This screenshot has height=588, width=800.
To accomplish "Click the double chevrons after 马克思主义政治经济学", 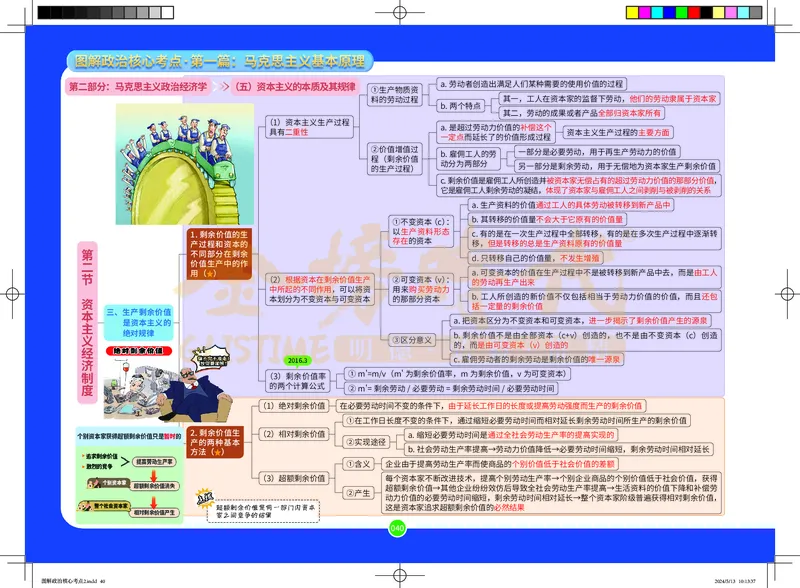I will pos(222,86).
